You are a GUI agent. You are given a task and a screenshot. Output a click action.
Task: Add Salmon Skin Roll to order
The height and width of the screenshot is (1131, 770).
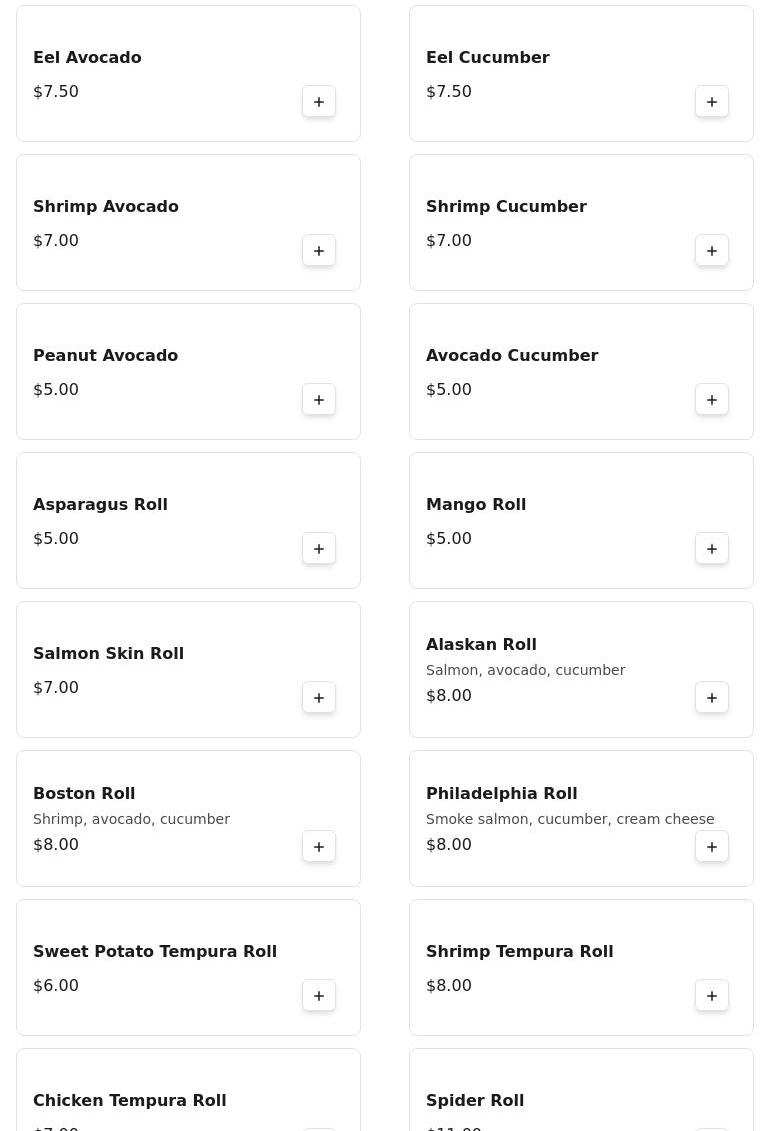(319, 698)
